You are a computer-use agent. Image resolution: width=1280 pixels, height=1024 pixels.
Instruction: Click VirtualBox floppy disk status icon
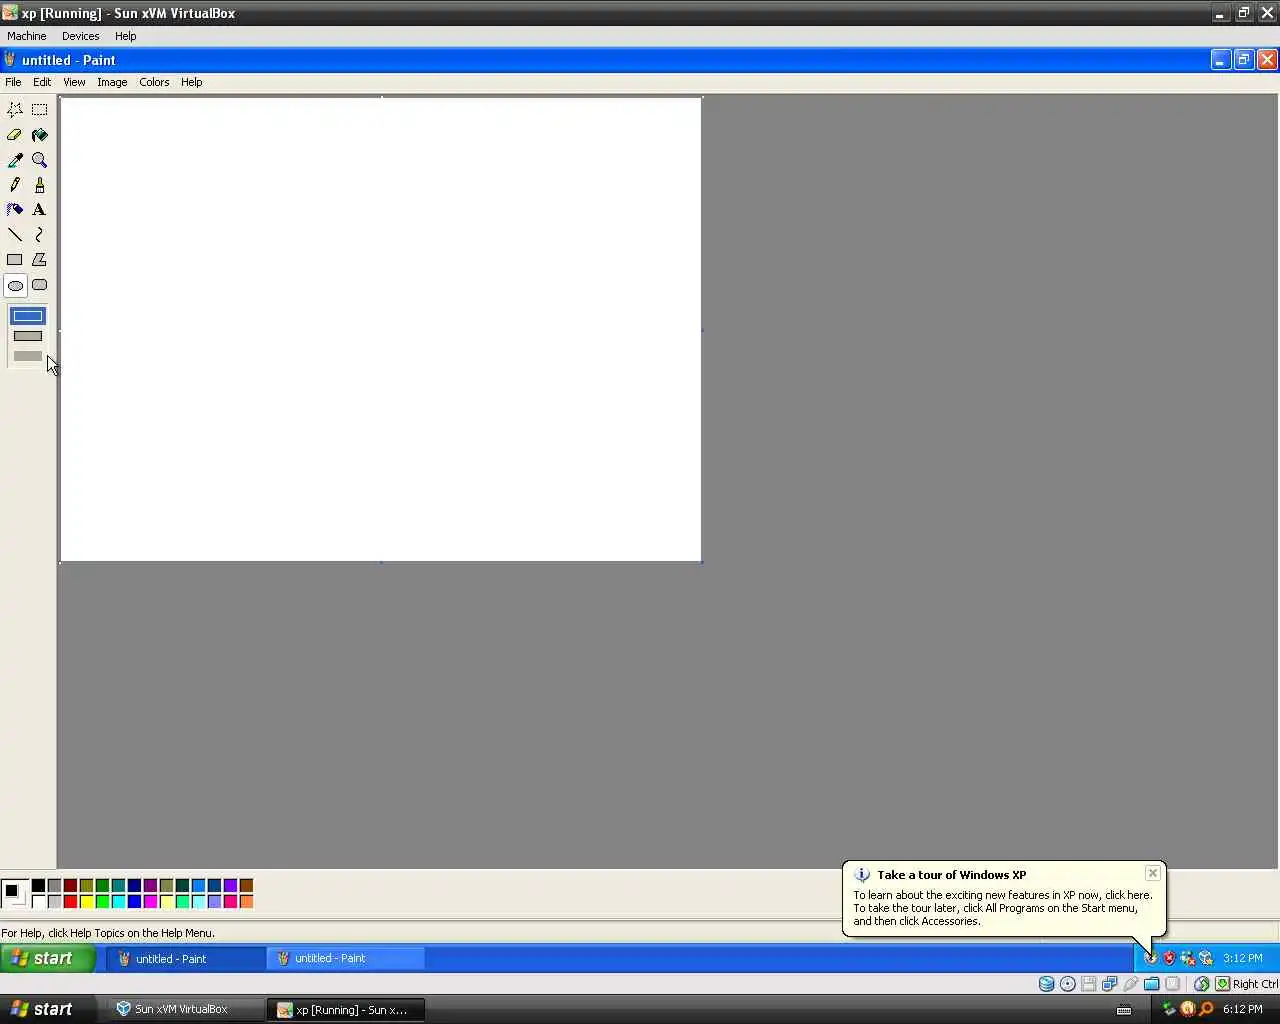pos(1089,984)
